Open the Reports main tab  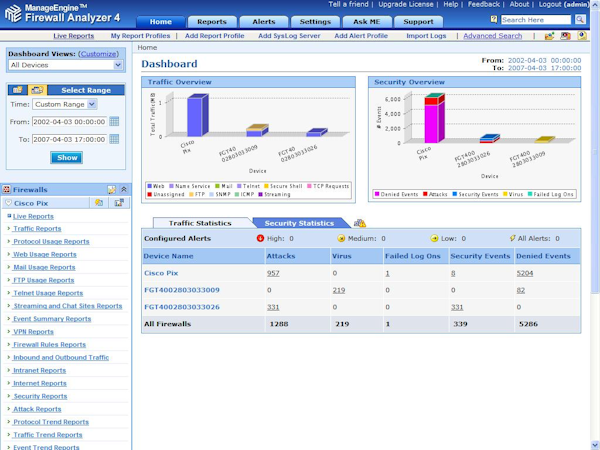(x=212, y=22)
